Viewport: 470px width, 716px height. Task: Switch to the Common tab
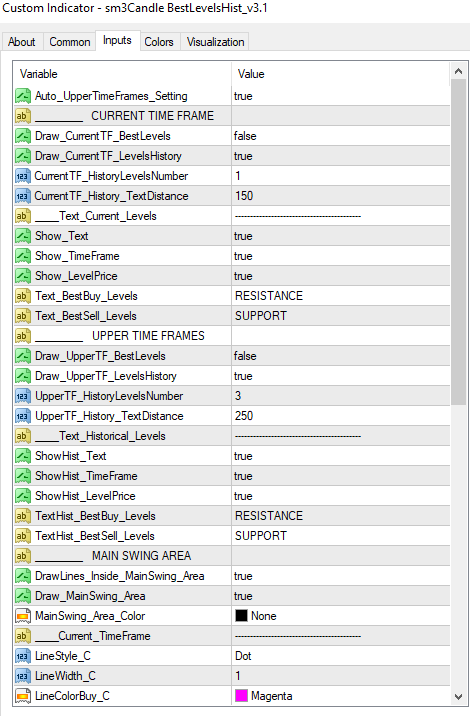pyautogui.click(x=69, y=42)
